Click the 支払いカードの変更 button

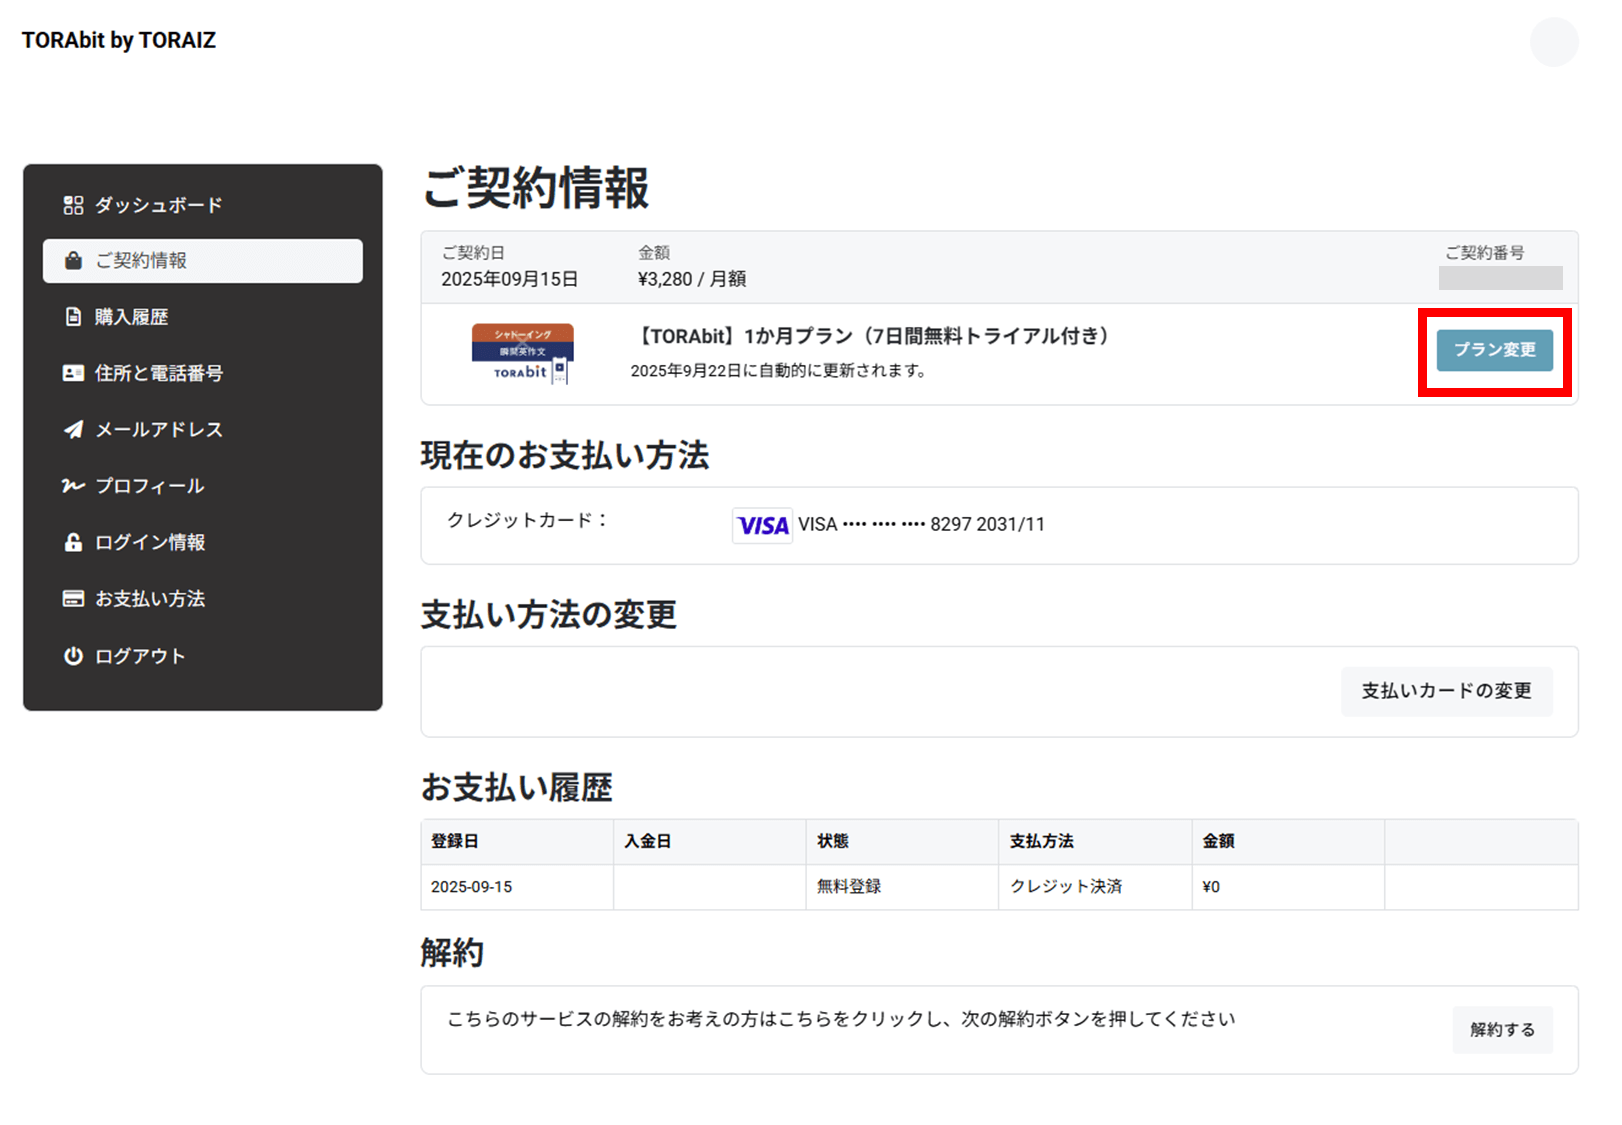click(1446, 691)
